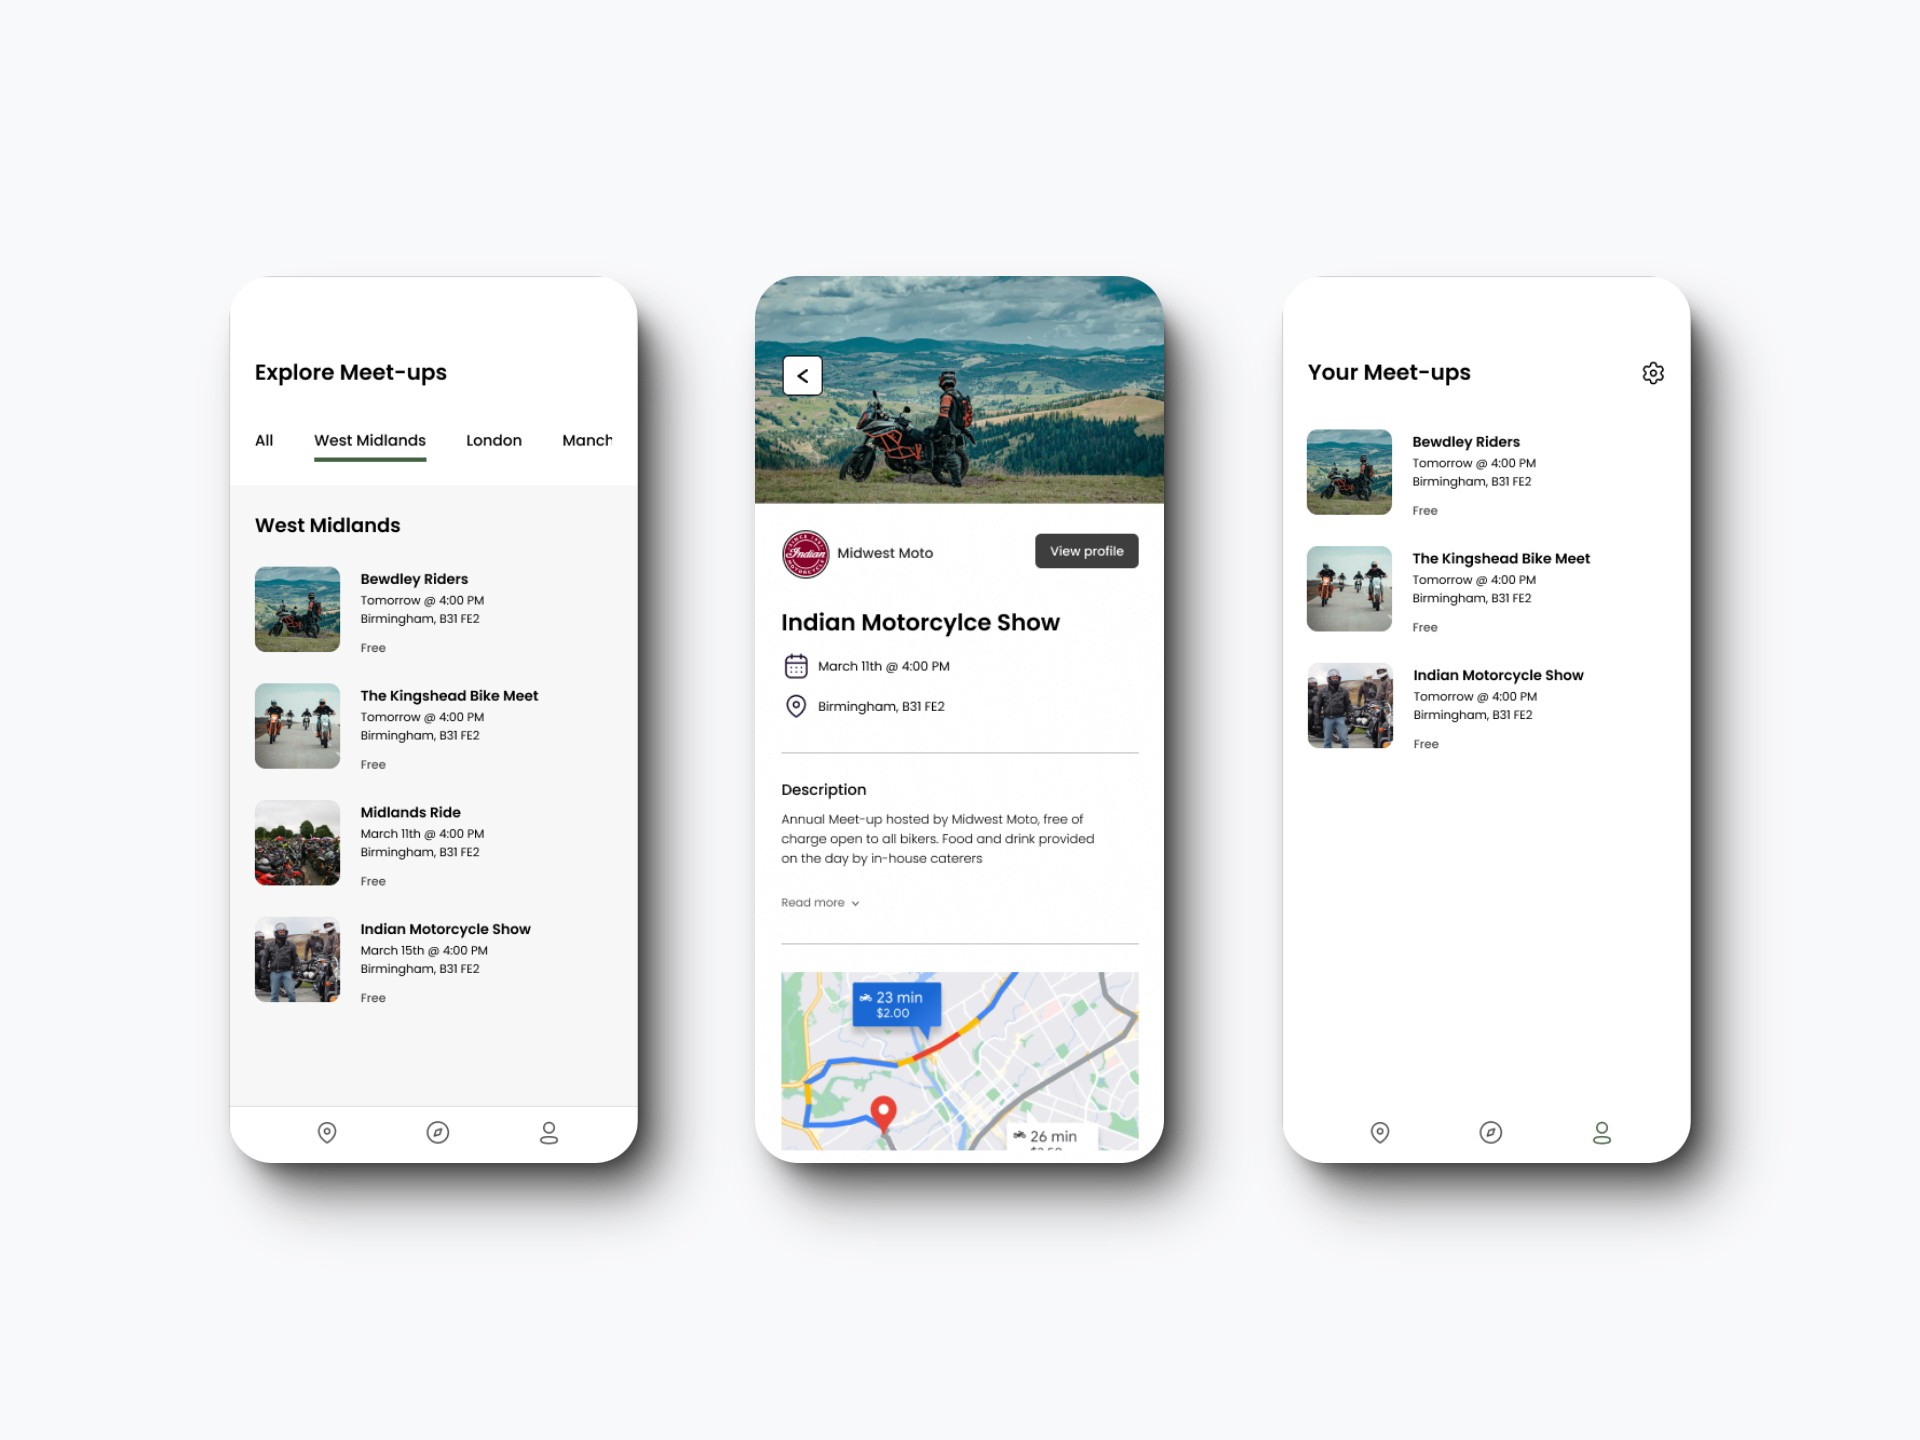Tap the location pin icon next to Birmingham
This screenshot has height=1440, width=1920.
(x=792, y=706)
